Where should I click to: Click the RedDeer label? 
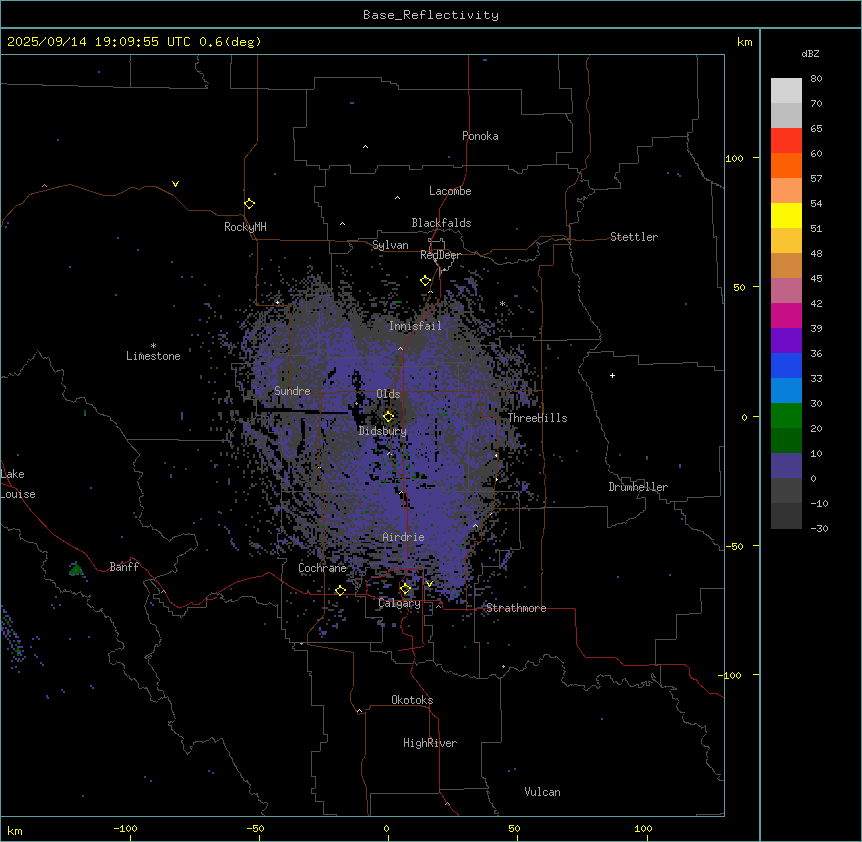(x=440, y=255)
